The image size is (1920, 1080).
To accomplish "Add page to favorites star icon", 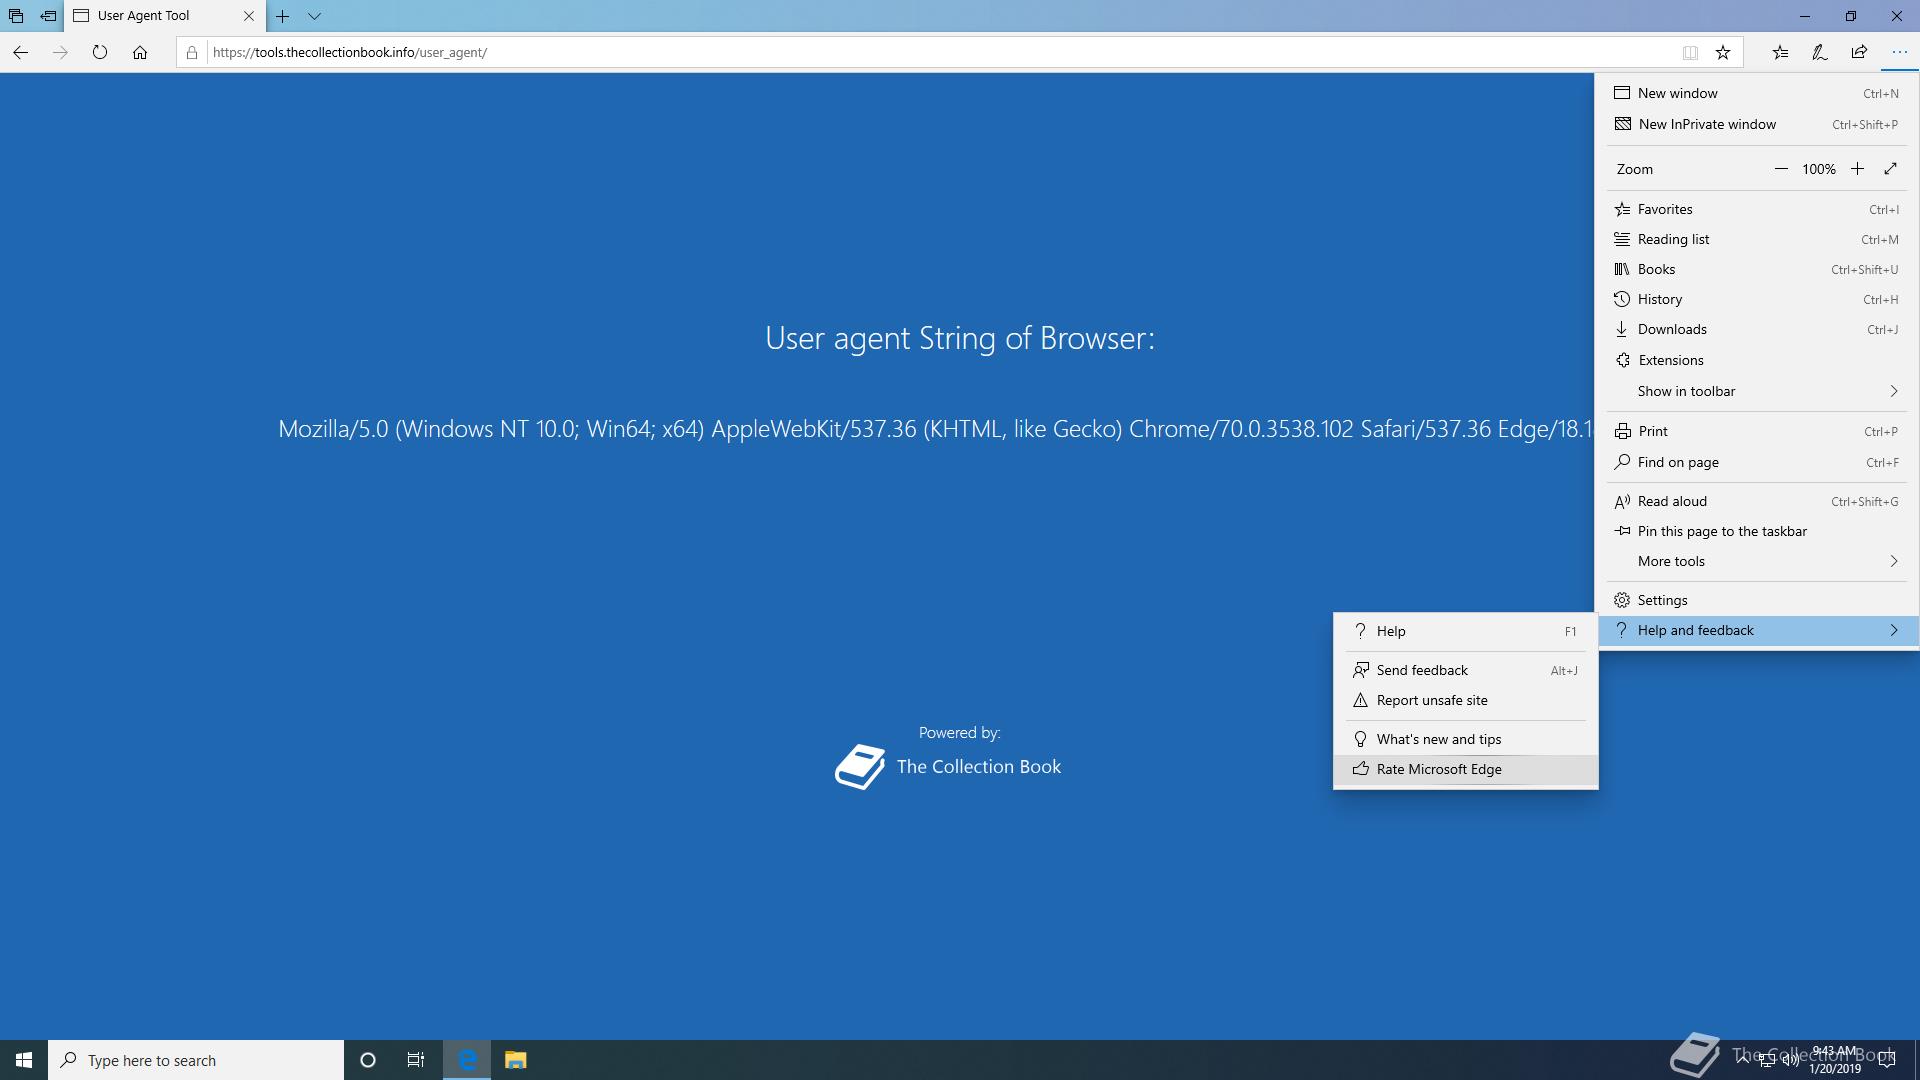I will [x=1723, y=52].
